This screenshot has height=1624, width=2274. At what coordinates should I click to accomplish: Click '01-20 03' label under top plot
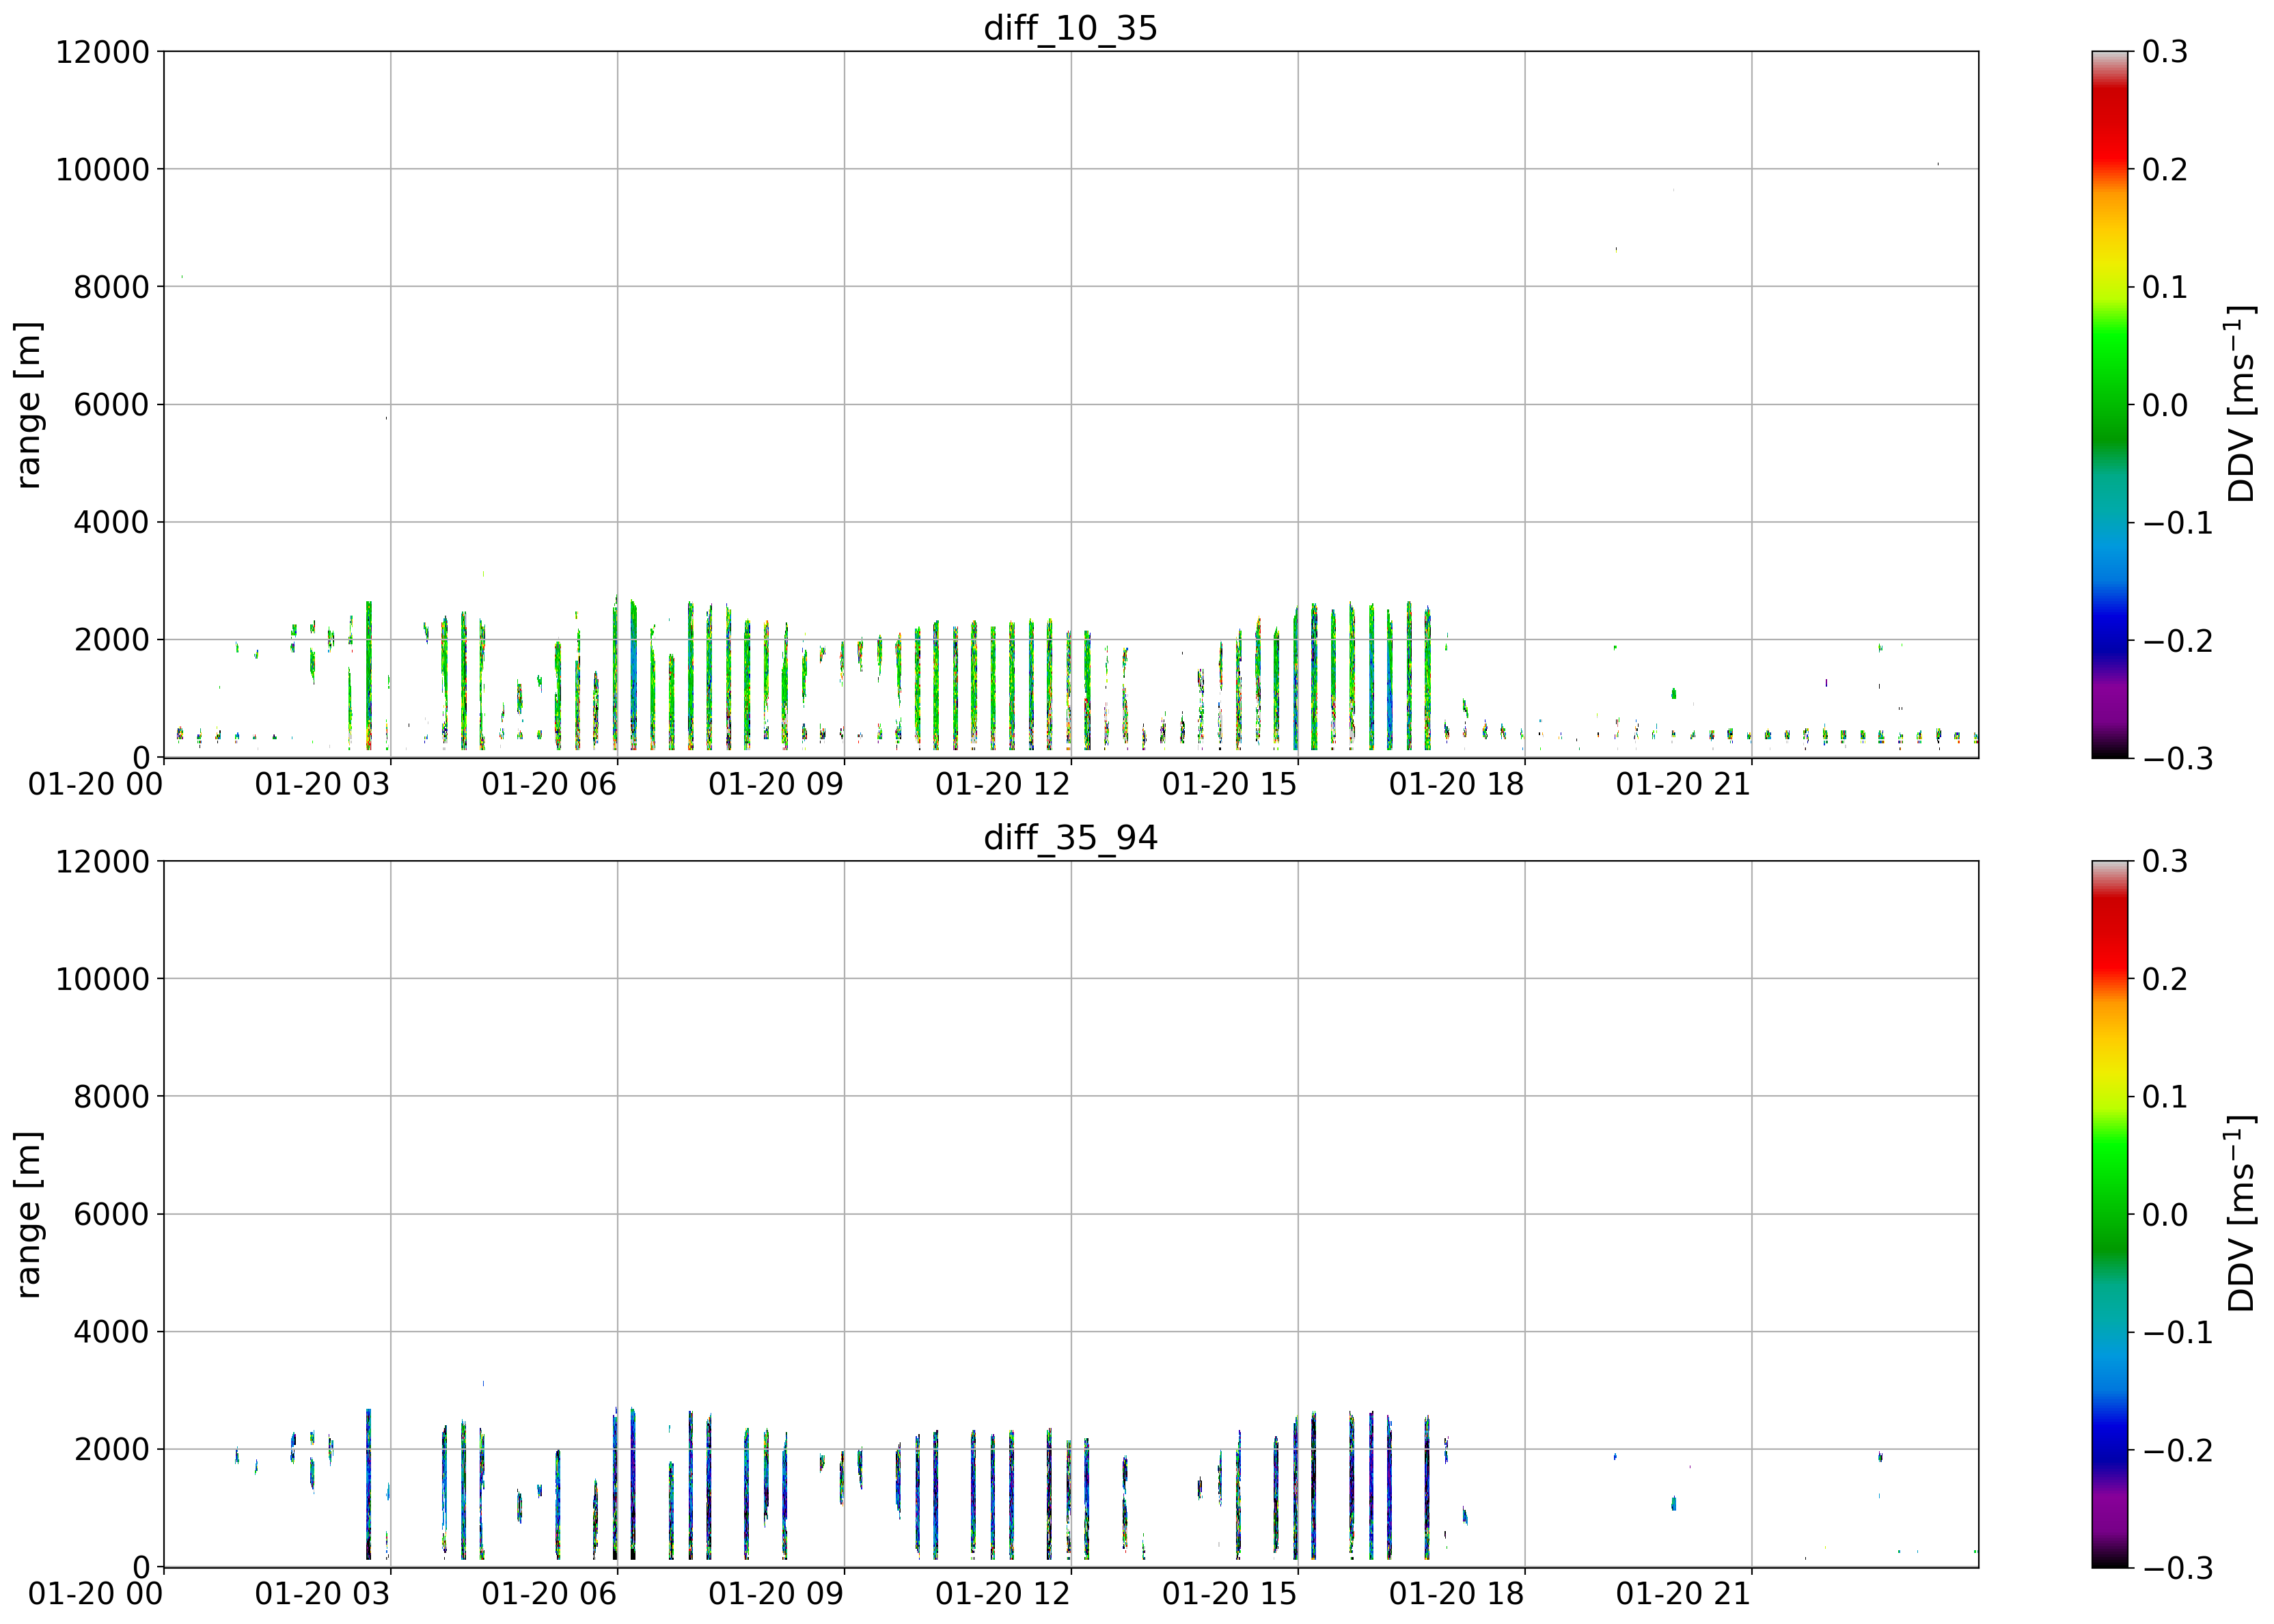tap(322, 784)
